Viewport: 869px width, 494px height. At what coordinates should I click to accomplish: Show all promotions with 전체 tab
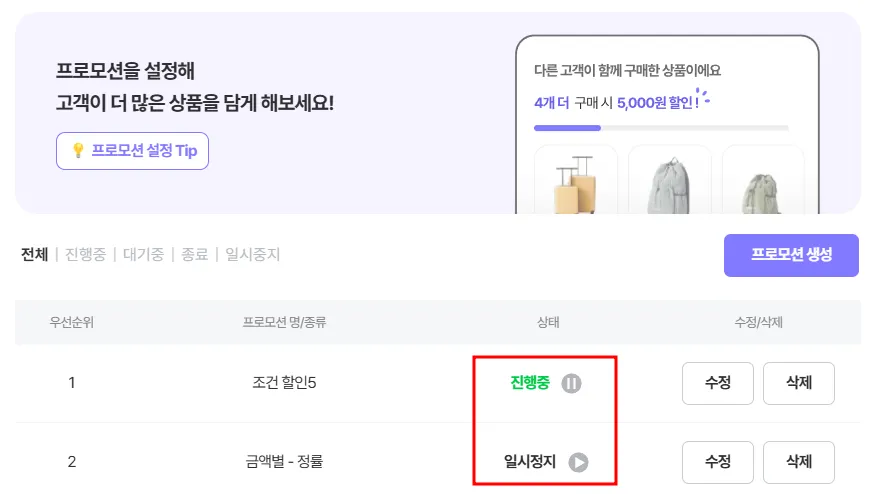34,254
